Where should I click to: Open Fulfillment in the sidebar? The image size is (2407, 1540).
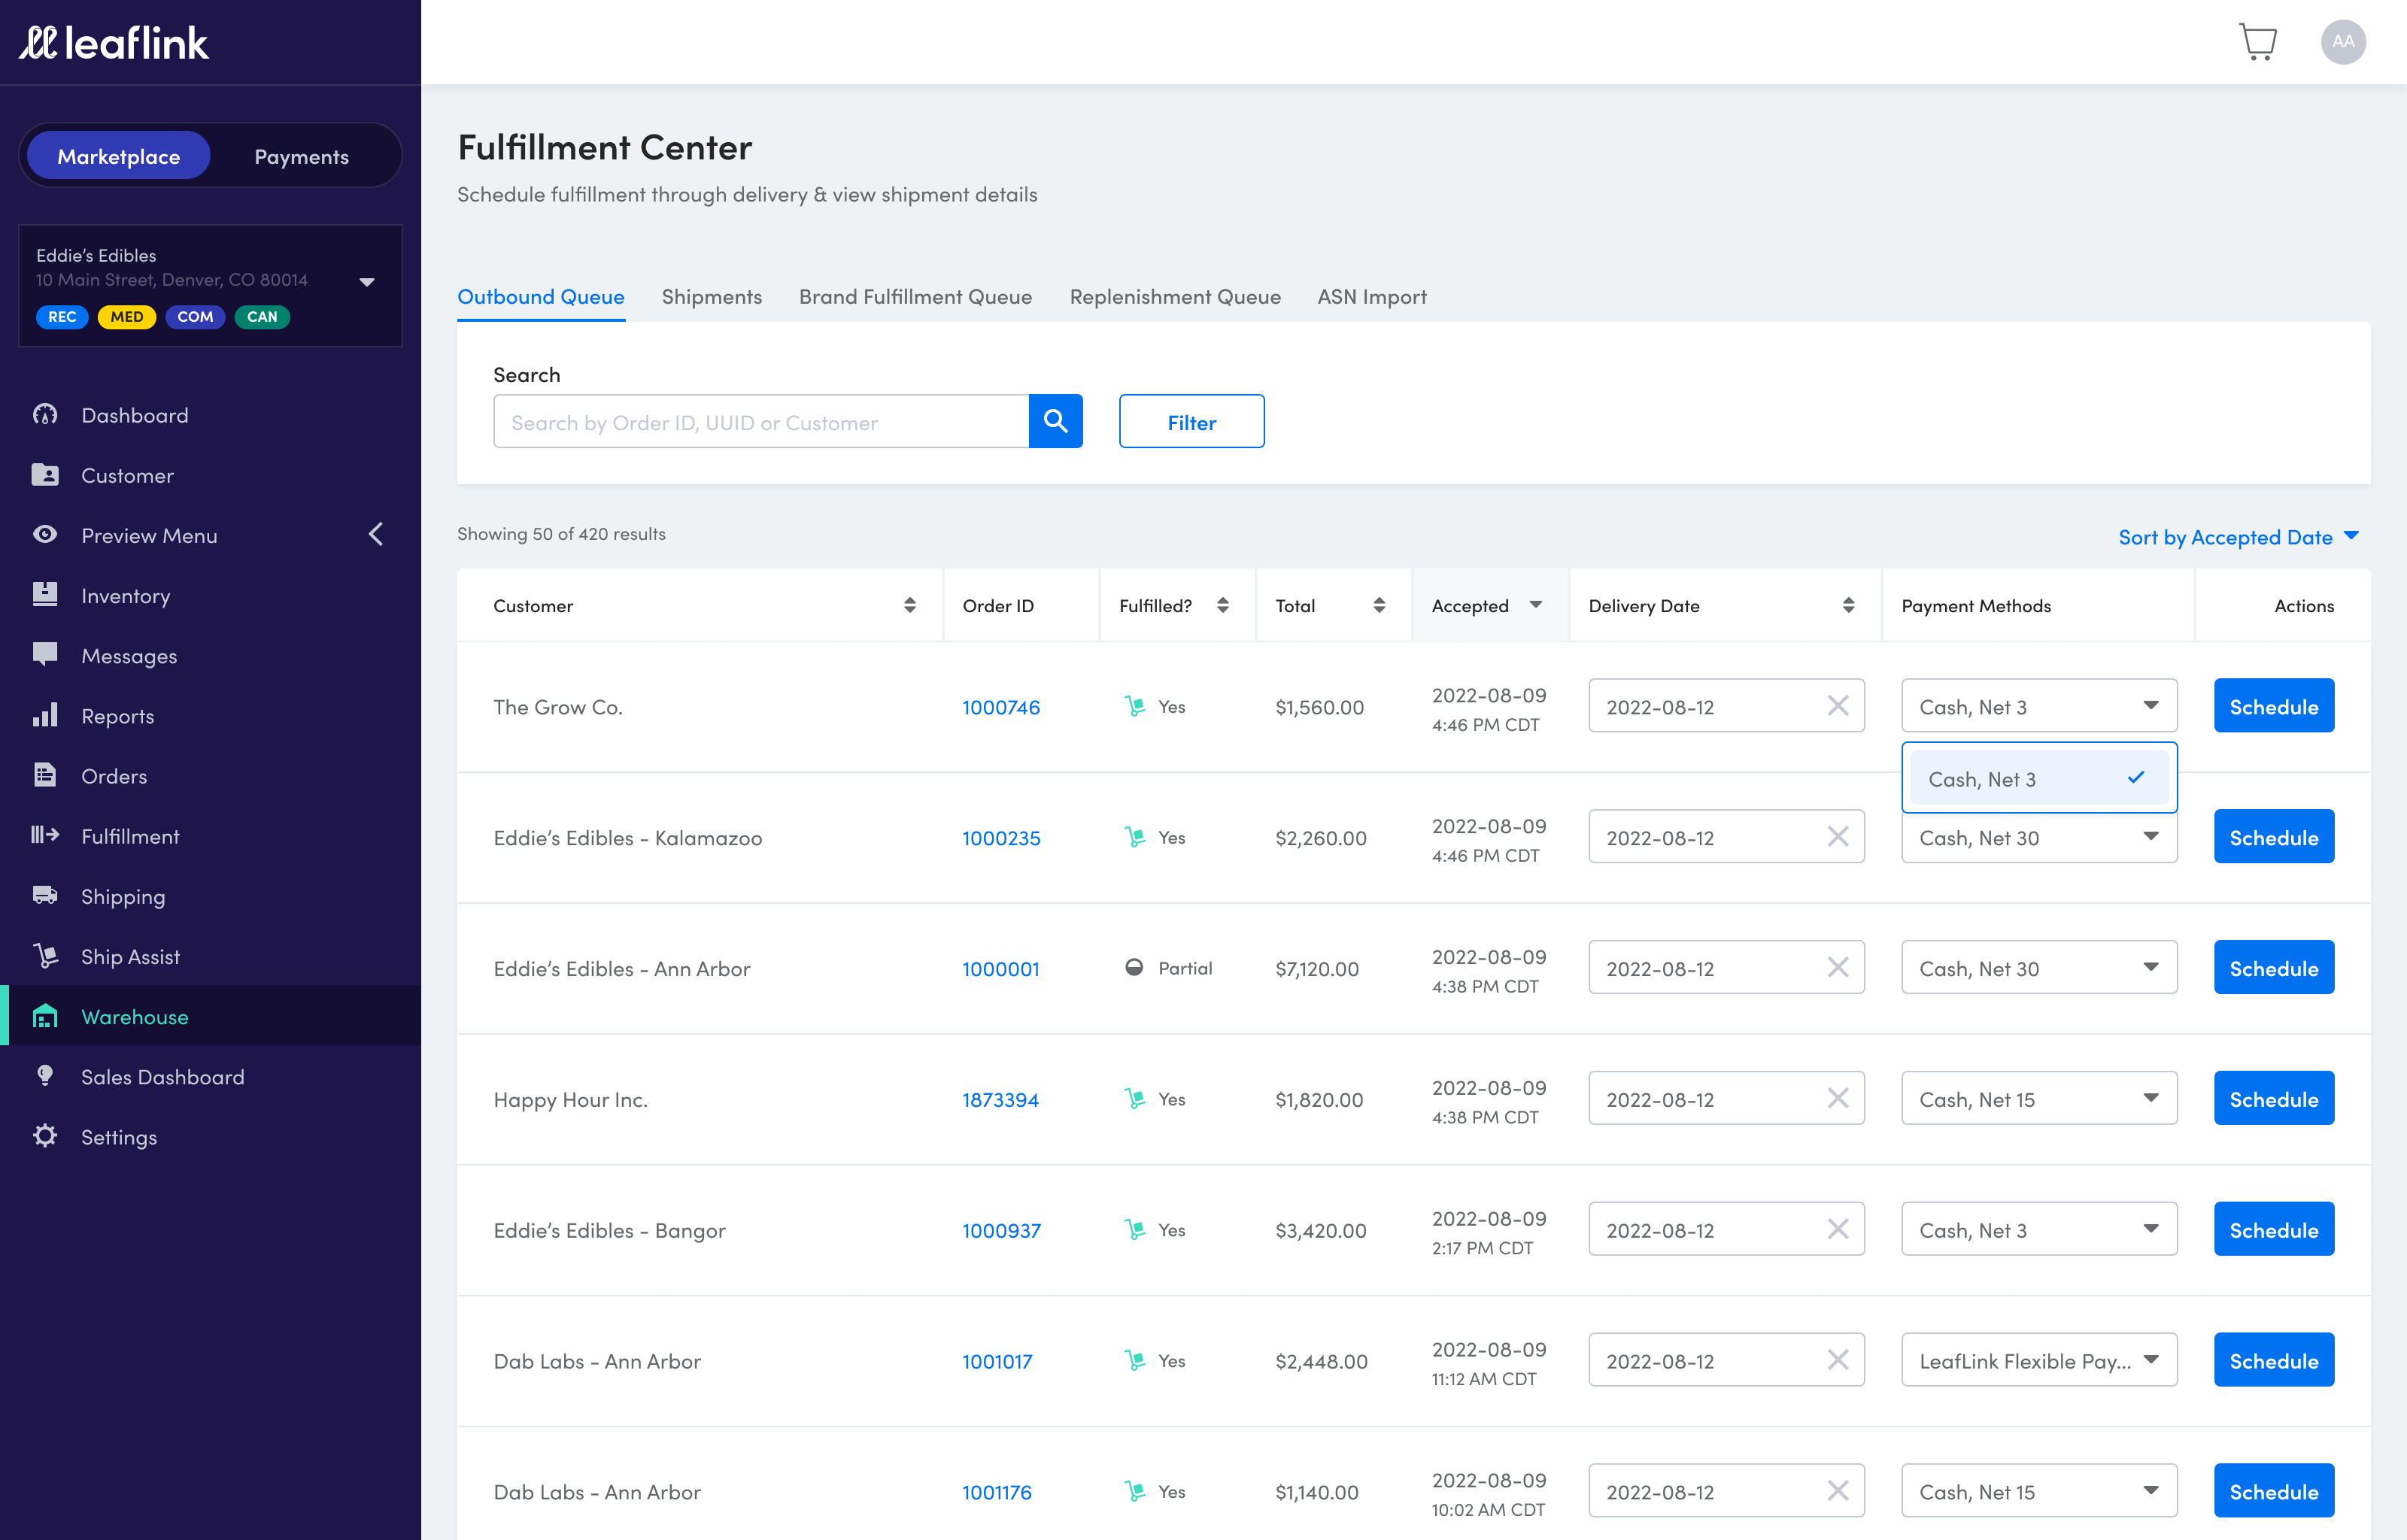(x=210, y=836)
